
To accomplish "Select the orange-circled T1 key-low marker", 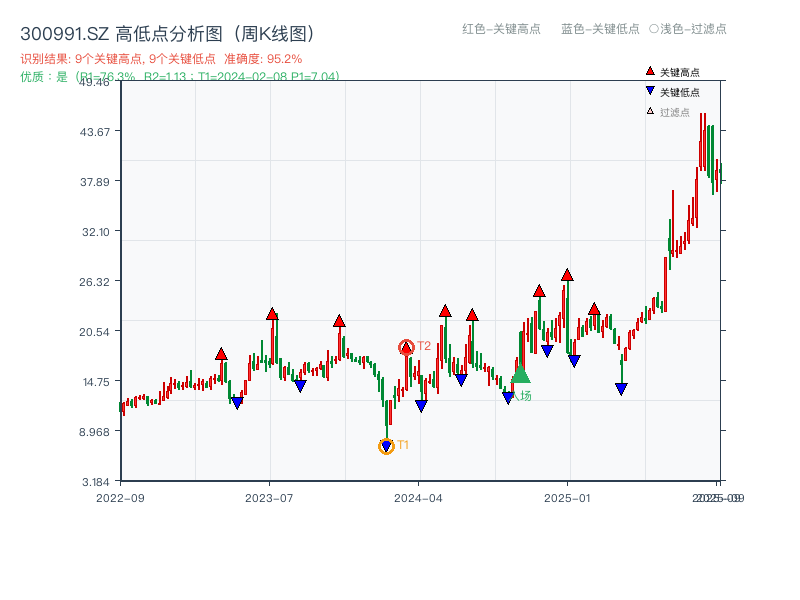I will (386, 445).
